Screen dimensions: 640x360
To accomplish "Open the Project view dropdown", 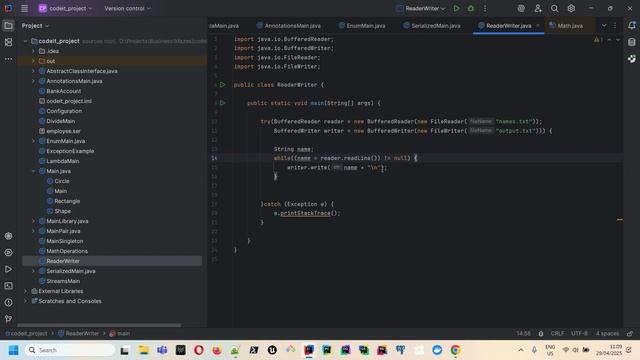I will 36,26.
